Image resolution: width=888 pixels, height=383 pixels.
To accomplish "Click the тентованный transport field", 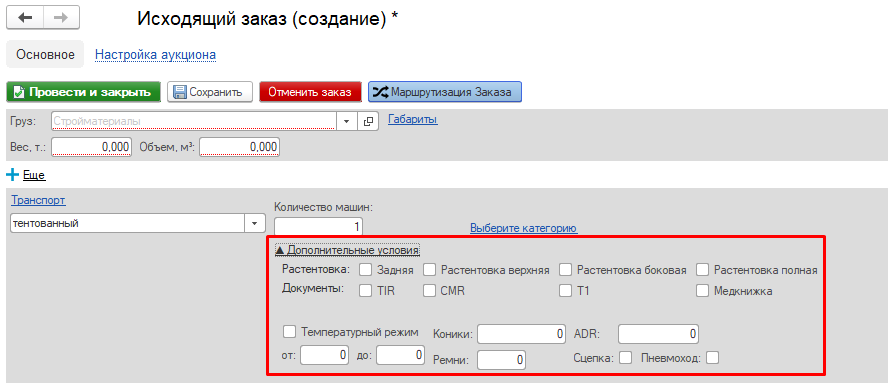I will (127, 223).
